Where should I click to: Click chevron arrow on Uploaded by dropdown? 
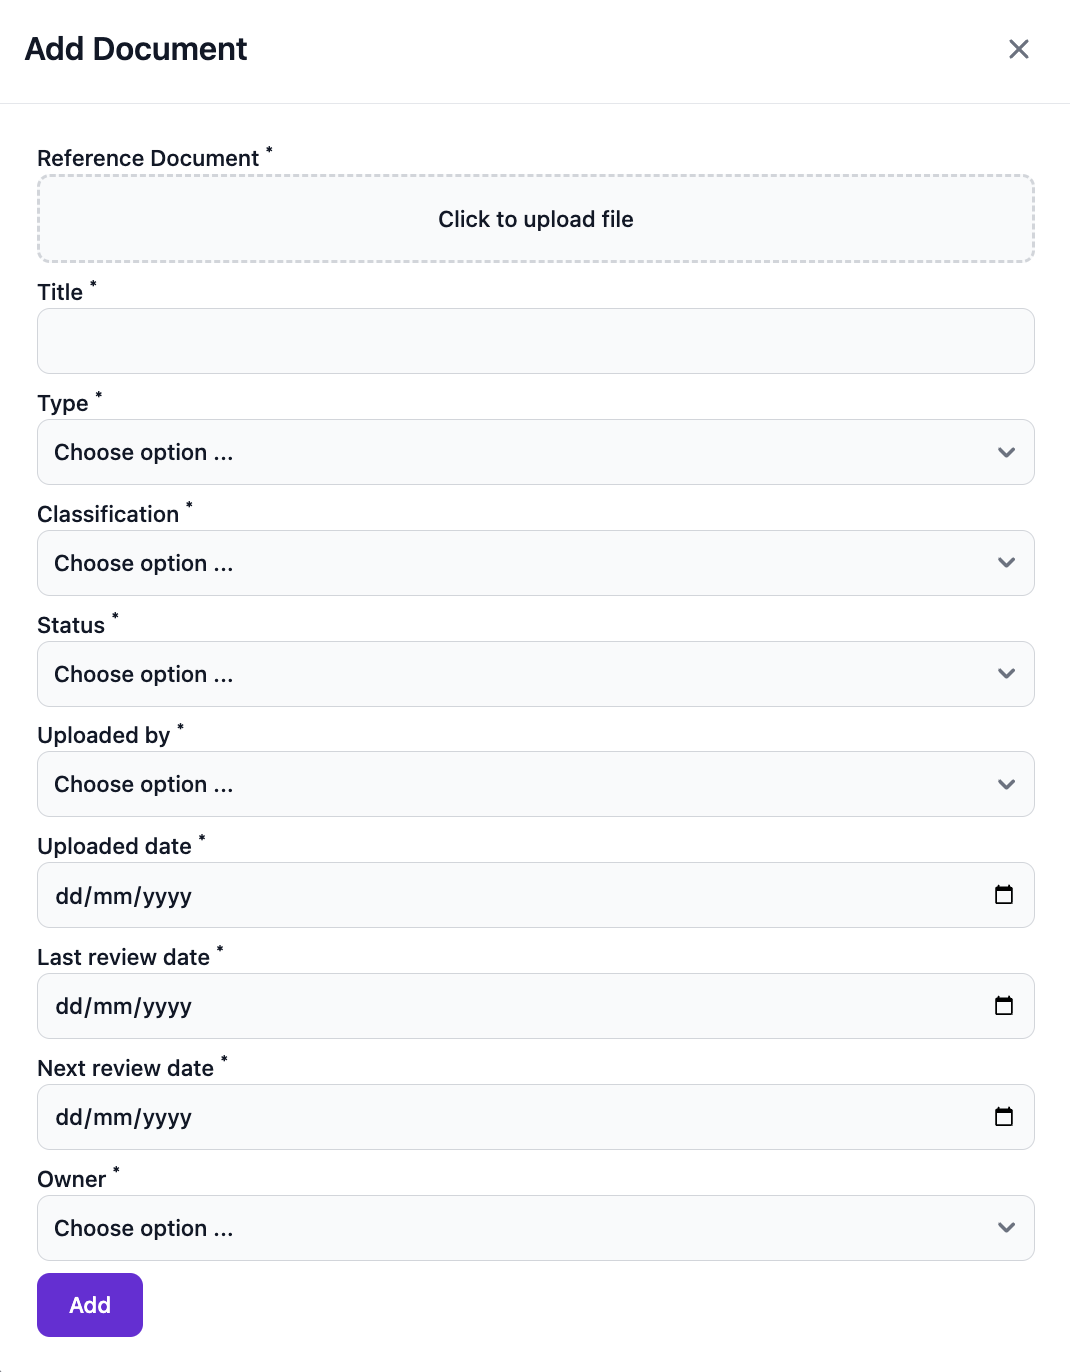1006,784
